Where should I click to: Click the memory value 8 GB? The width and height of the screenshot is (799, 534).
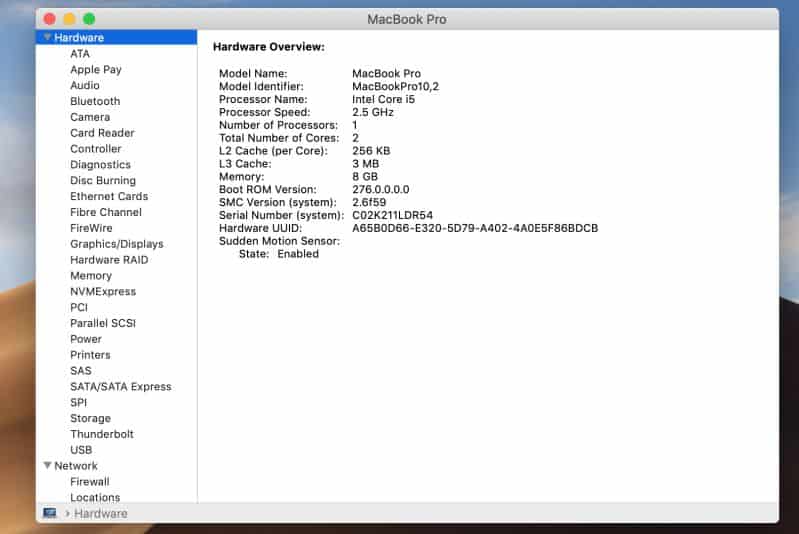pyautogui.click(x=365, y=176)
